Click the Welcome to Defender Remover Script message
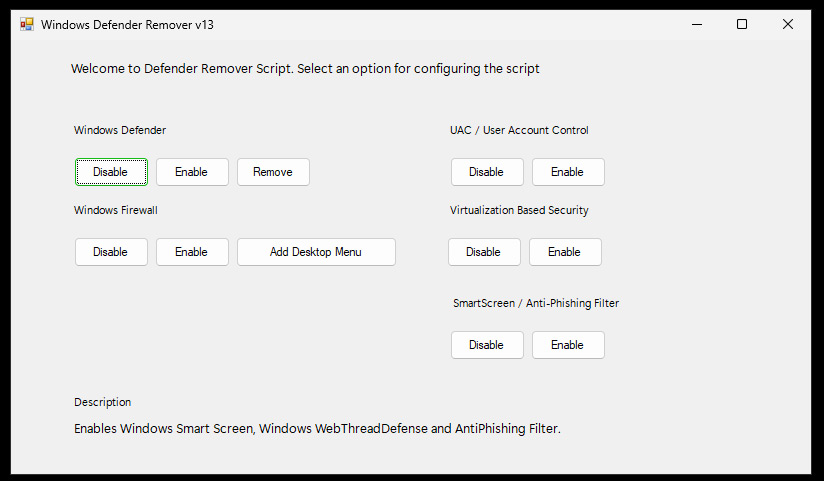This screenshot has width=824, height=481. [305, 69]
